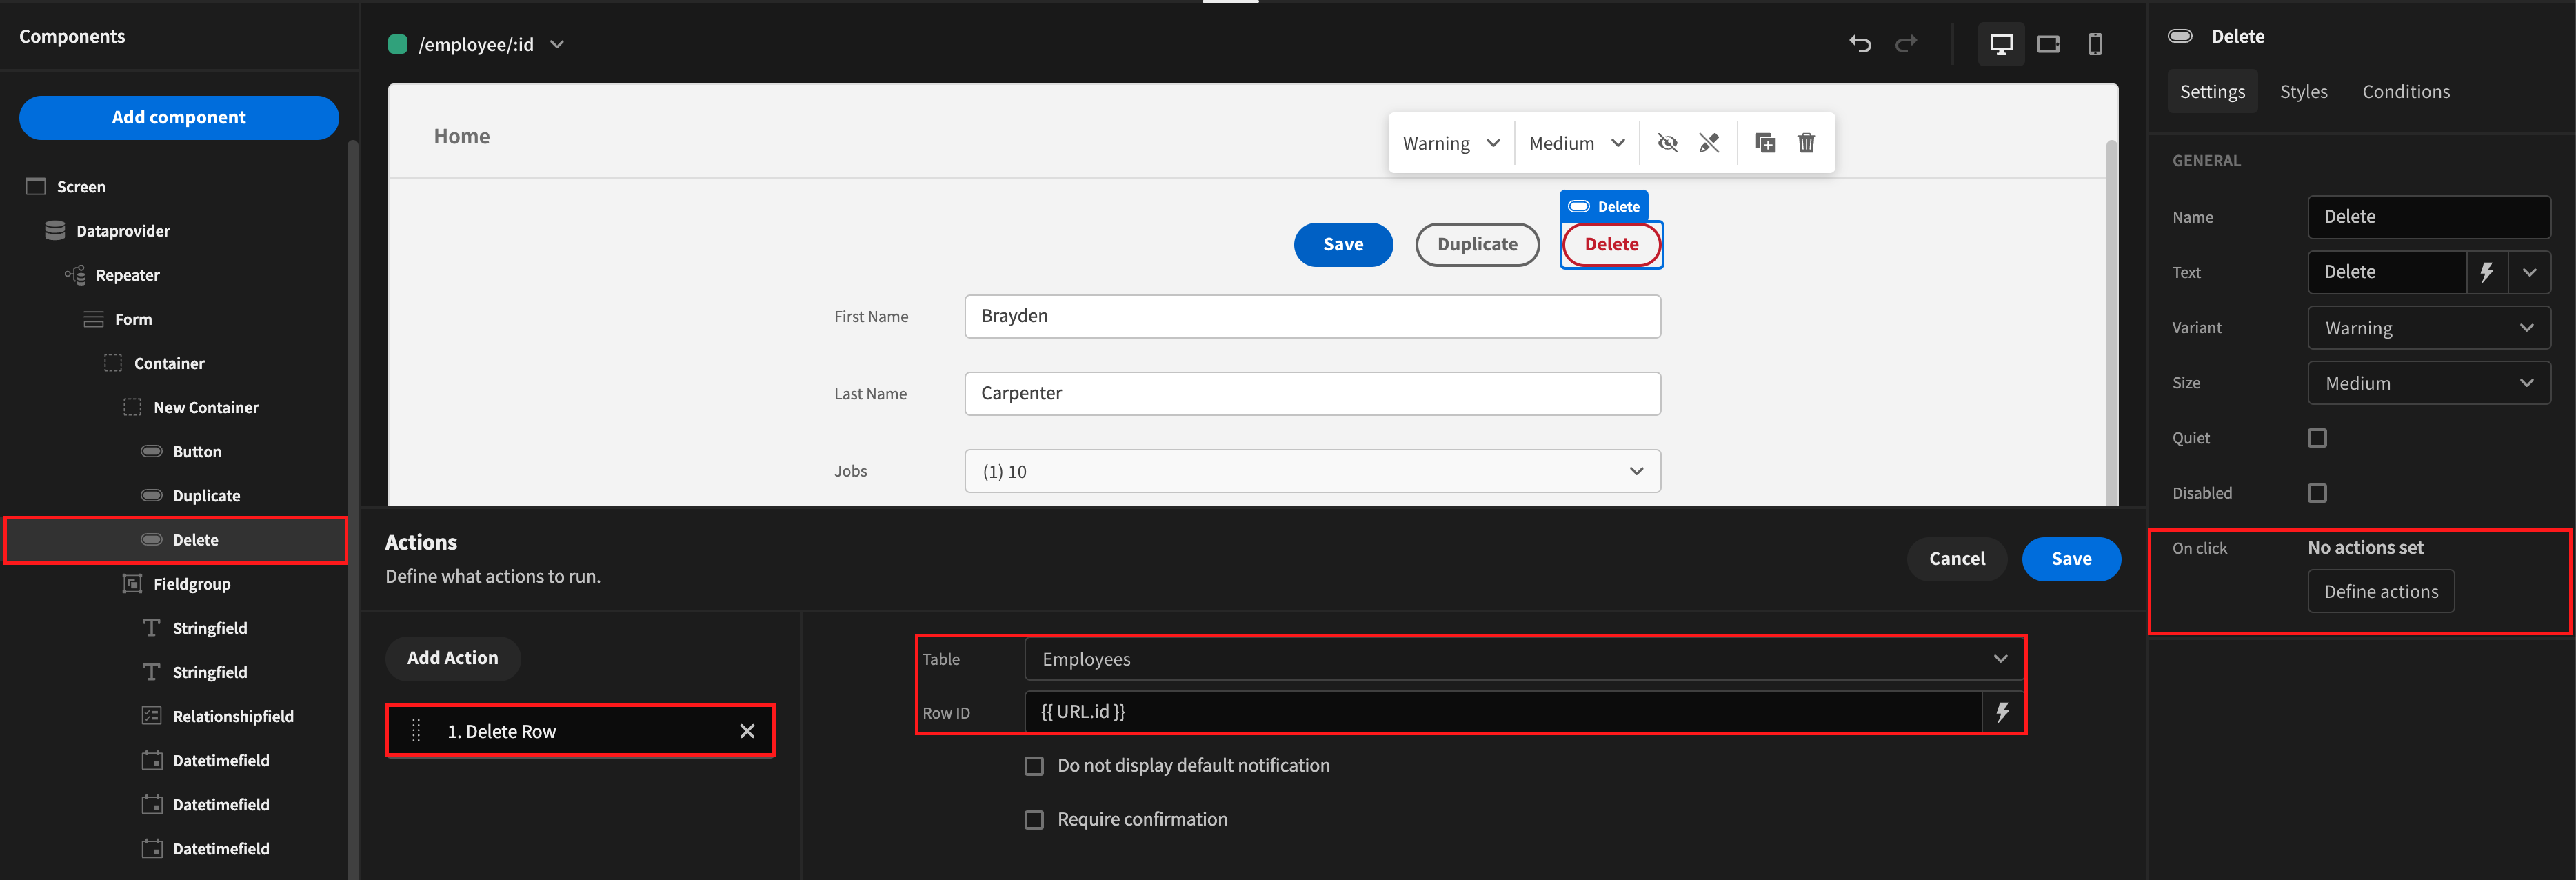Click the trash icon in floating toolbar

pos(1806,143)
